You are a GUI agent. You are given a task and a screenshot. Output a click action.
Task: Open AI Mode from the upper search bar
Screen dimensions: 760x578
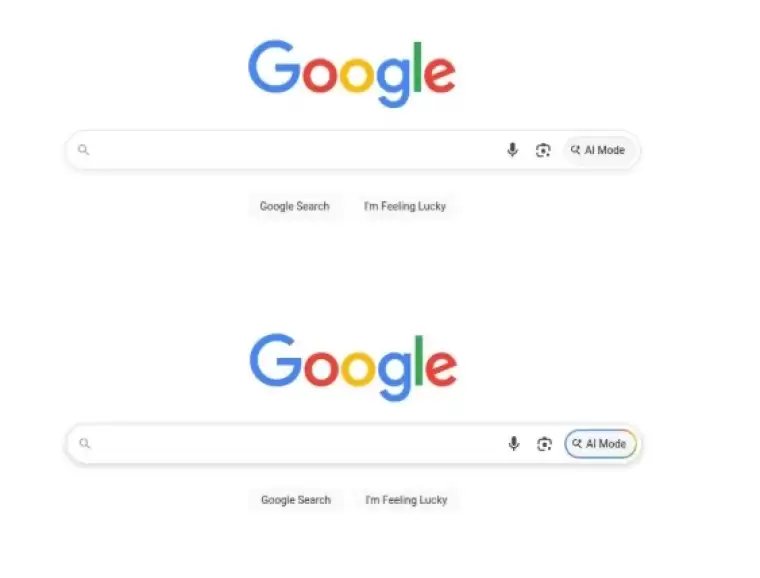(x=599, y=150)
